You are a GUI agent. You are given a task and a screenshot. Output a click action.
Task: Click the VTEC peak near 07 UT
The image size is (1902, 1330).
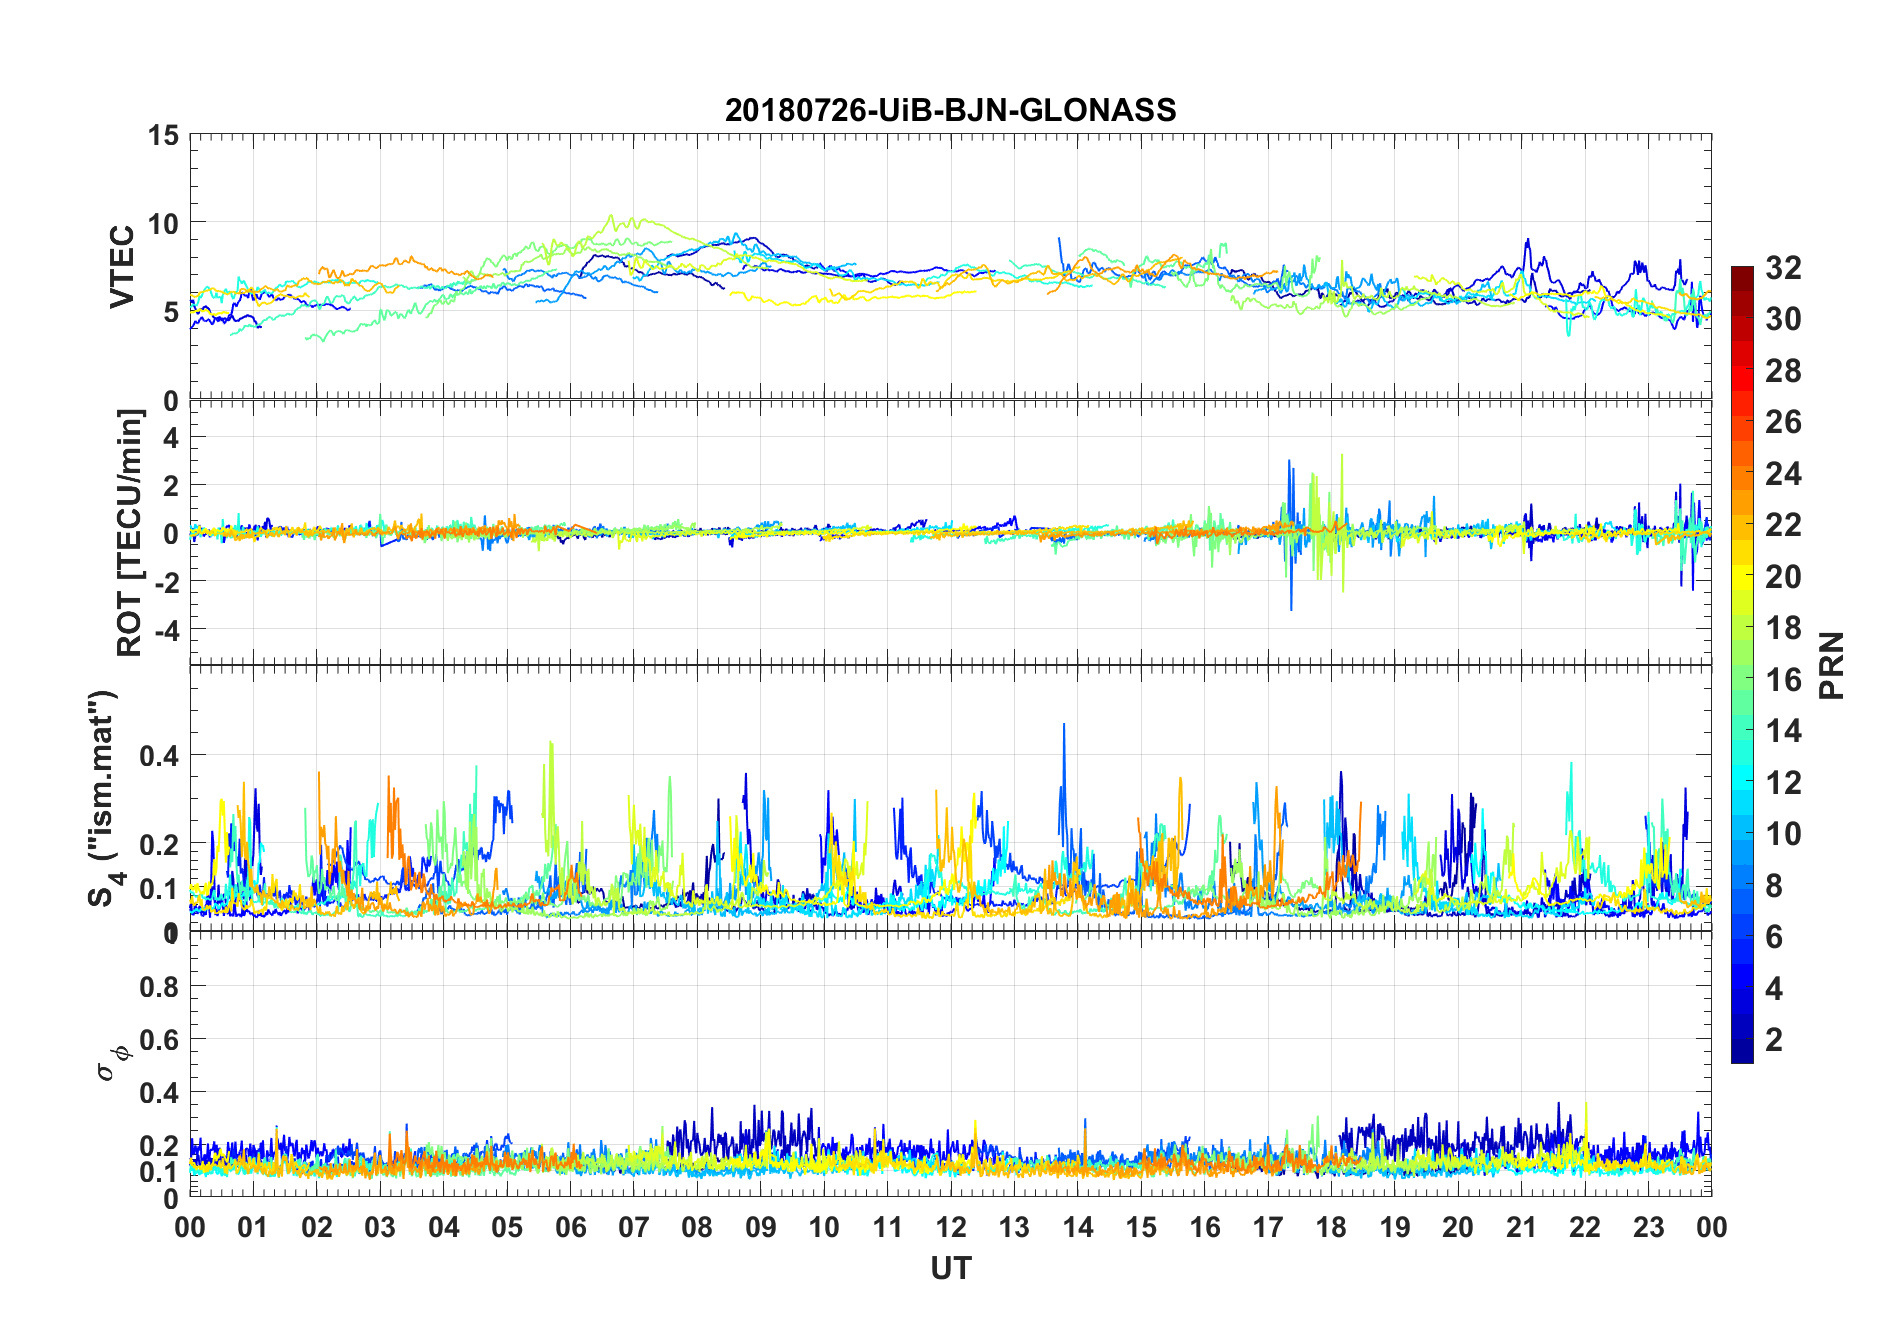(612, 217)
